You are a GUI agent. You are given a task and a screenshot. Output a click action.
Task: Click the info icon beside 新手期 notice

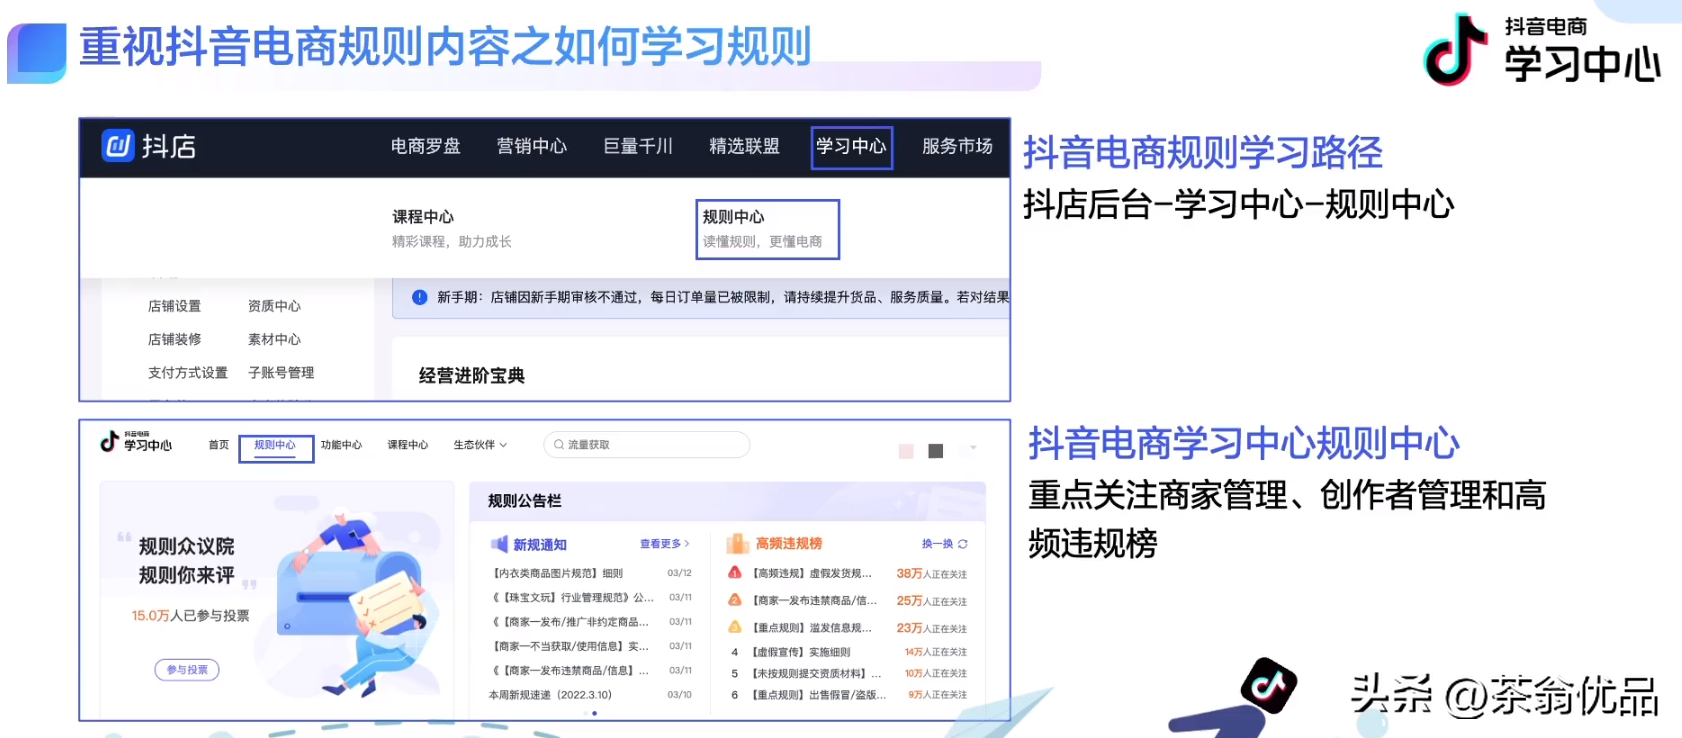coord(420,297)
